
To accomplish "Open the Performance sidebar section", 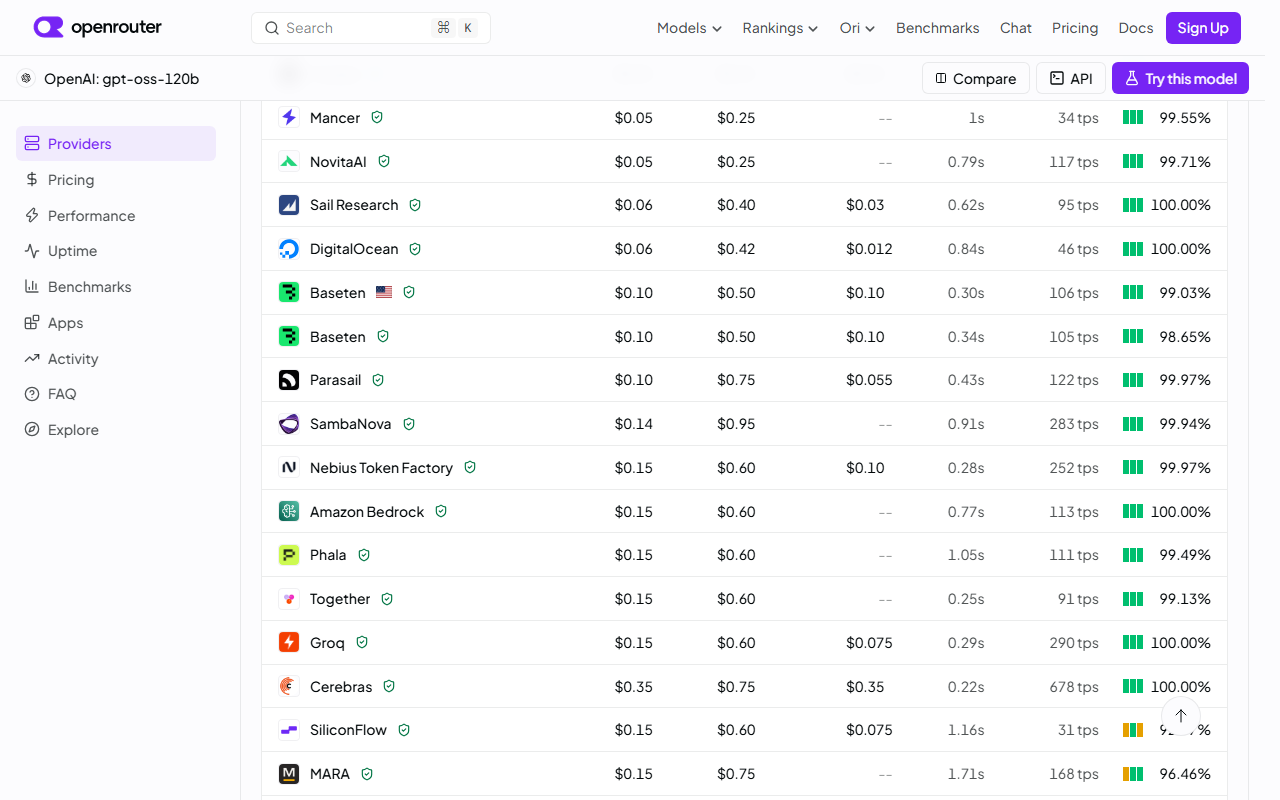I will pyautogui.click(x=116, y=215).
